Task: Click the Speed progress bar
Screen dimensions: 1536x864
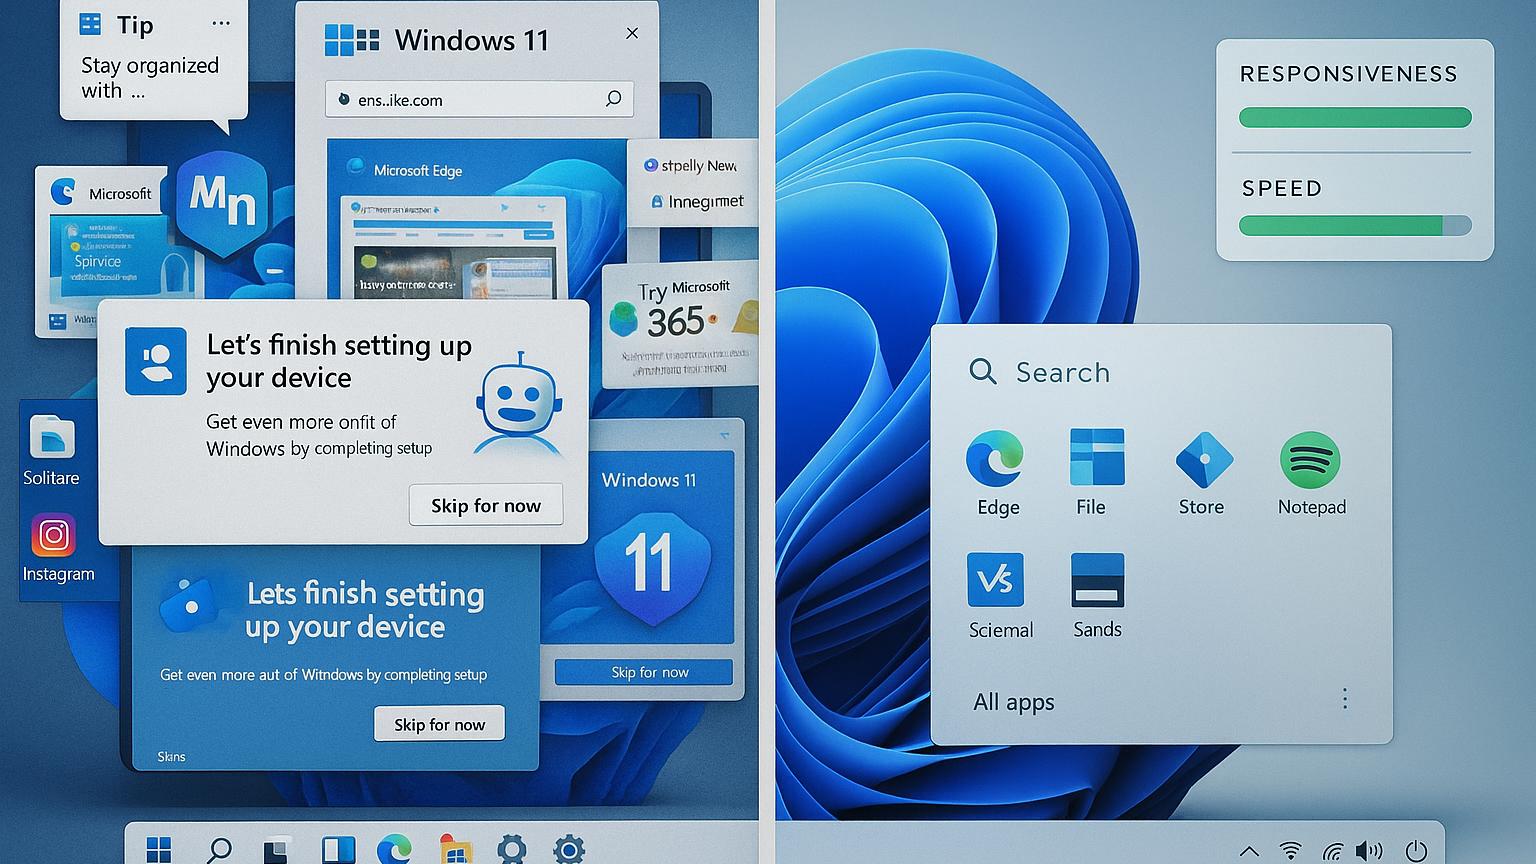Action: coord(1354,226)
